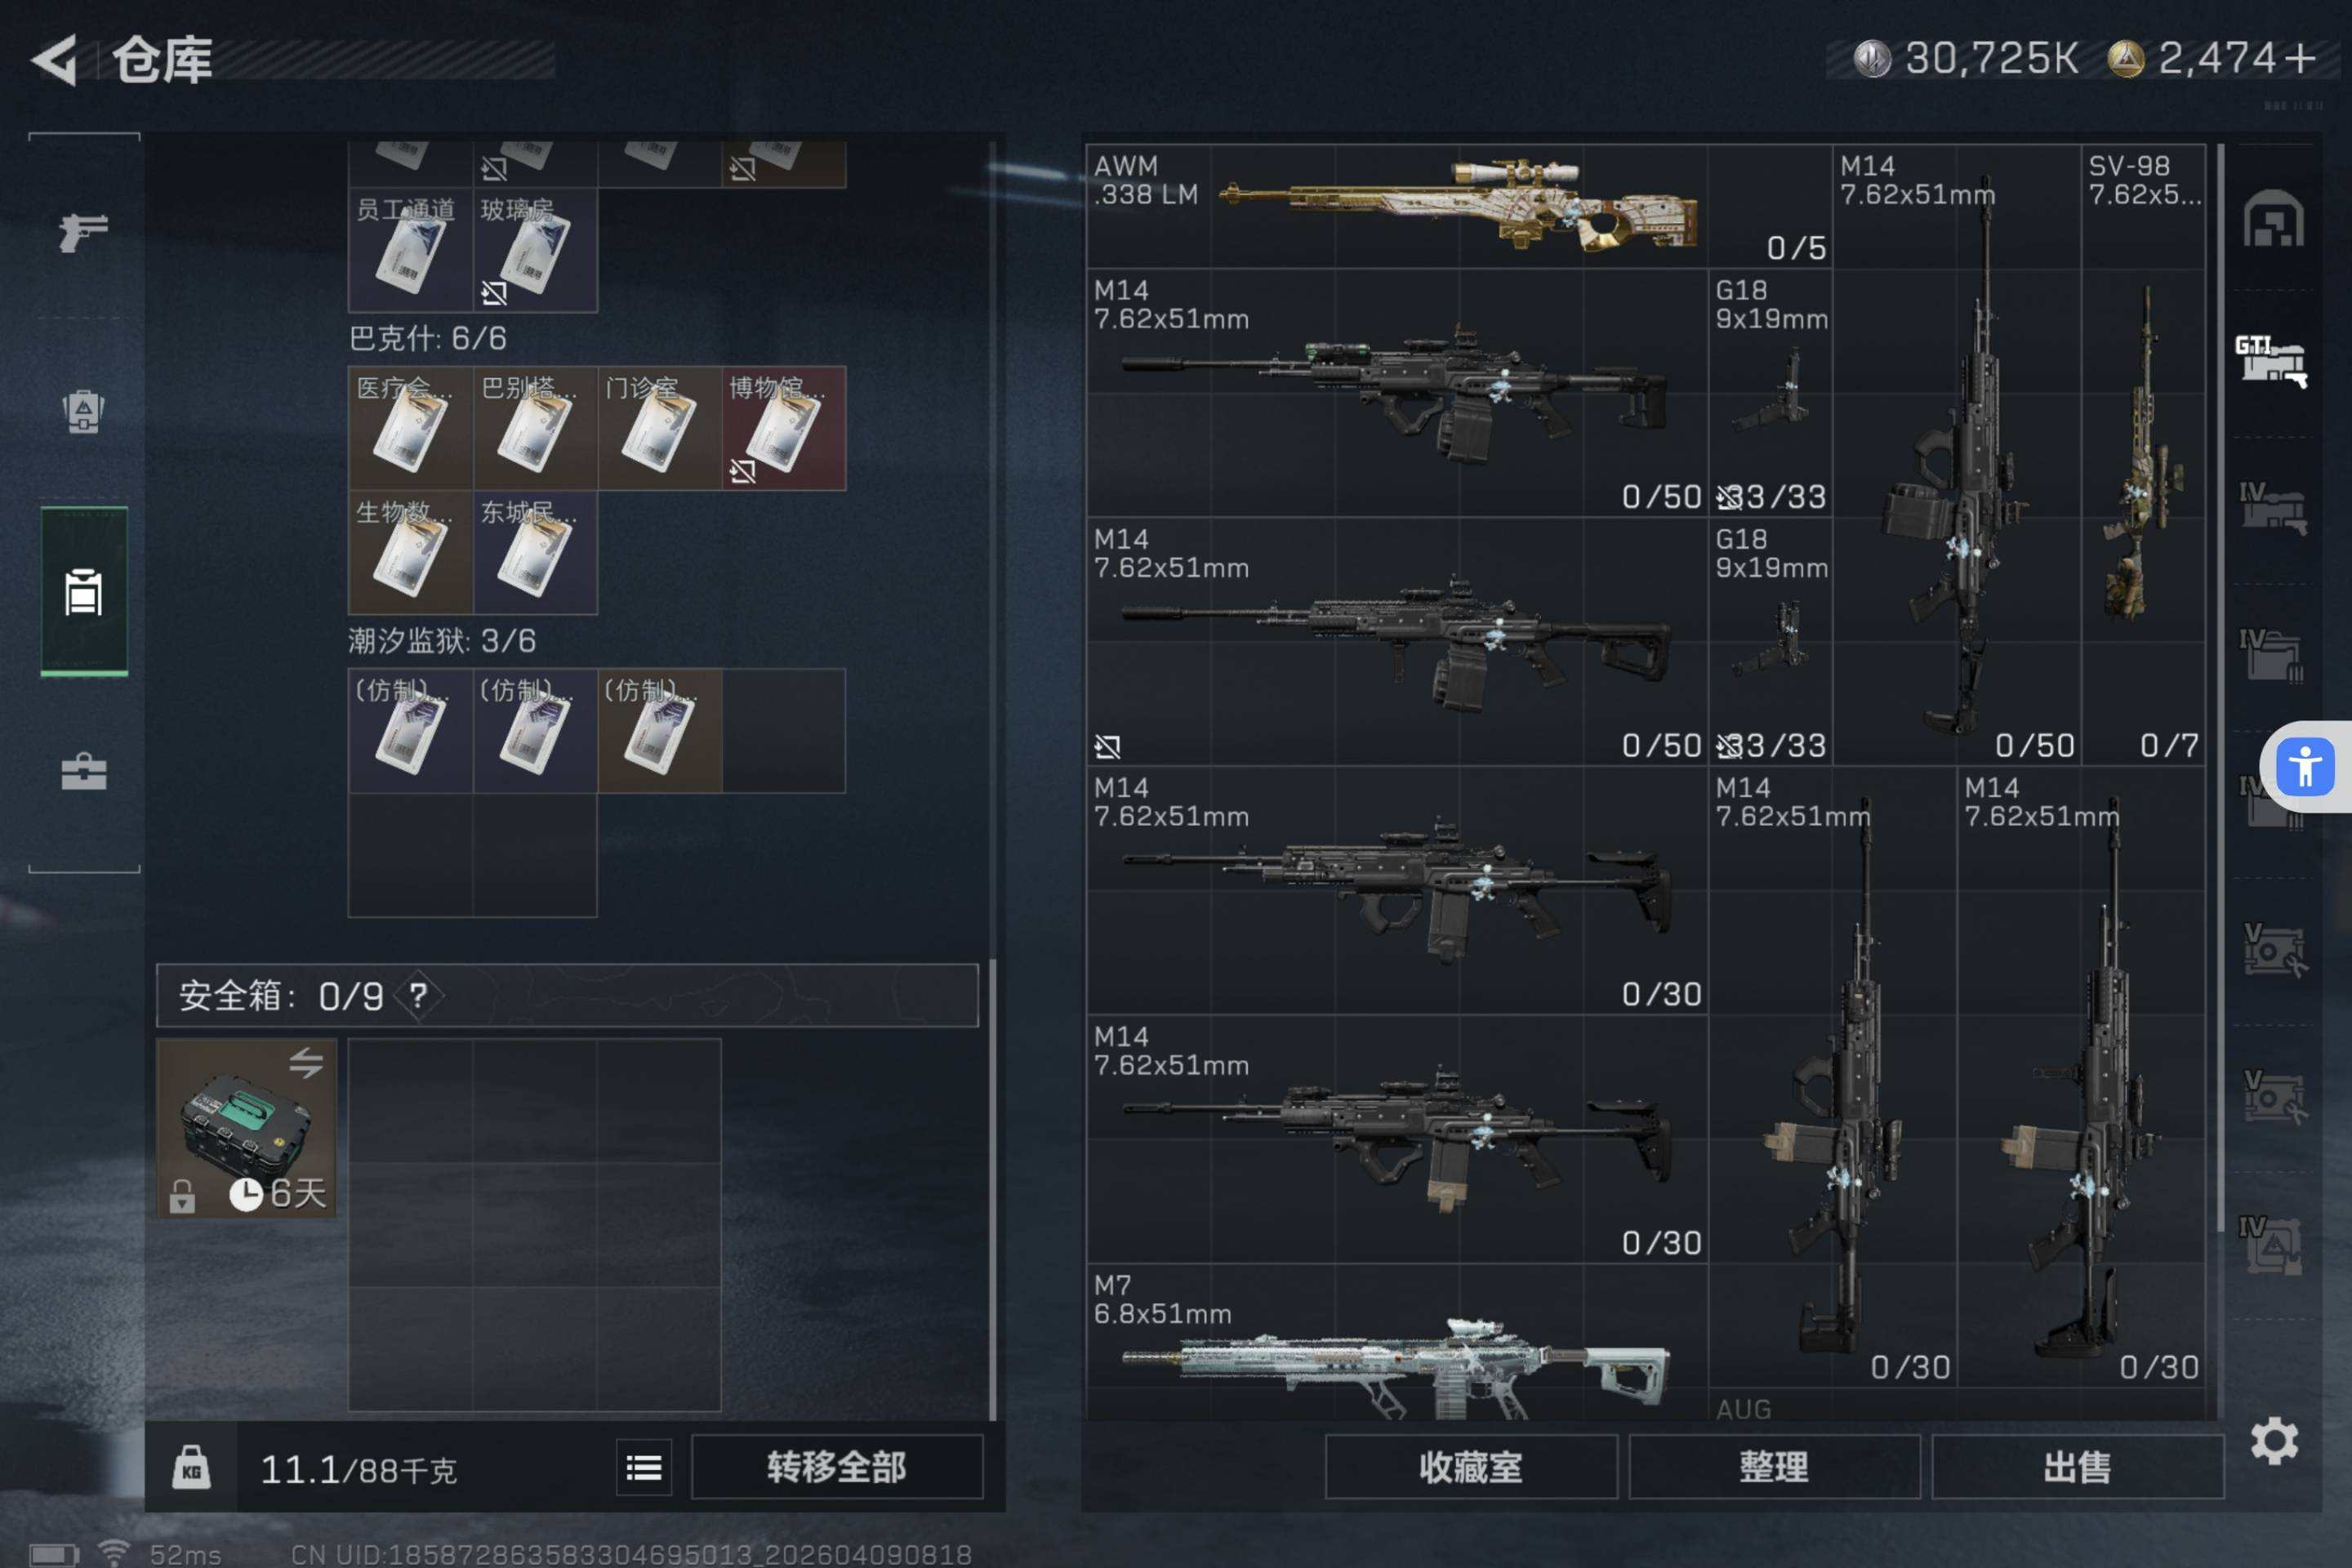Click the 转移全部 button
This screenshot has width=2352, height=1568.
click(837, 1467)
